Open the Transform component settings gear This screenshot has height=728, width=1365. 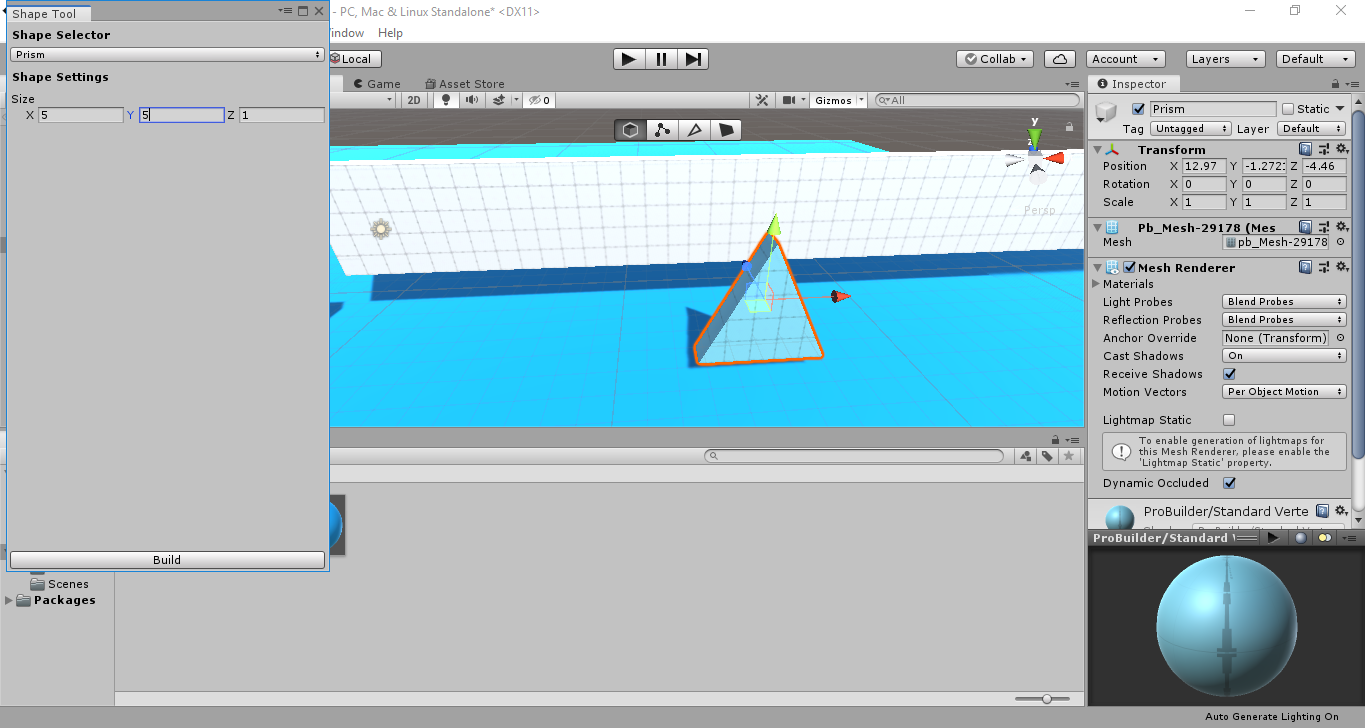point(1341,148)
